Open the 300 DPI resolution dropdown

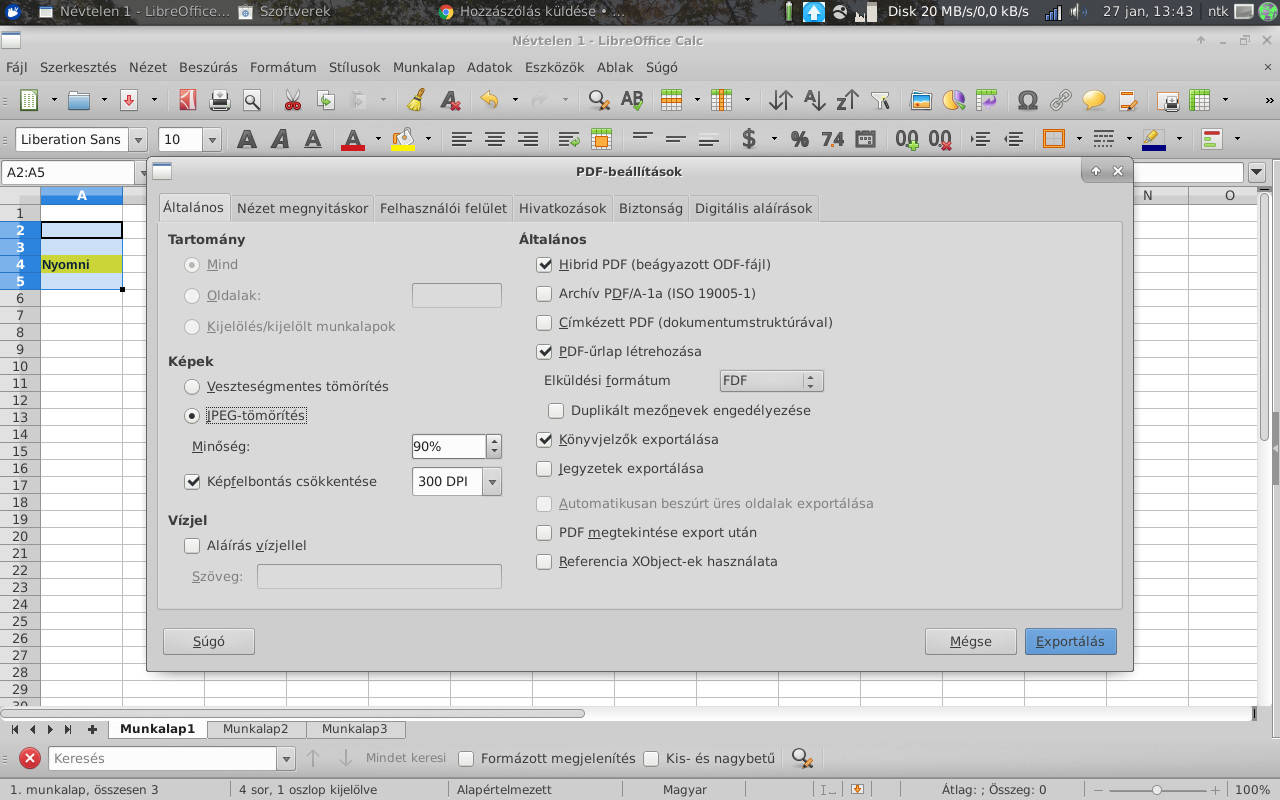coord(491,482)
